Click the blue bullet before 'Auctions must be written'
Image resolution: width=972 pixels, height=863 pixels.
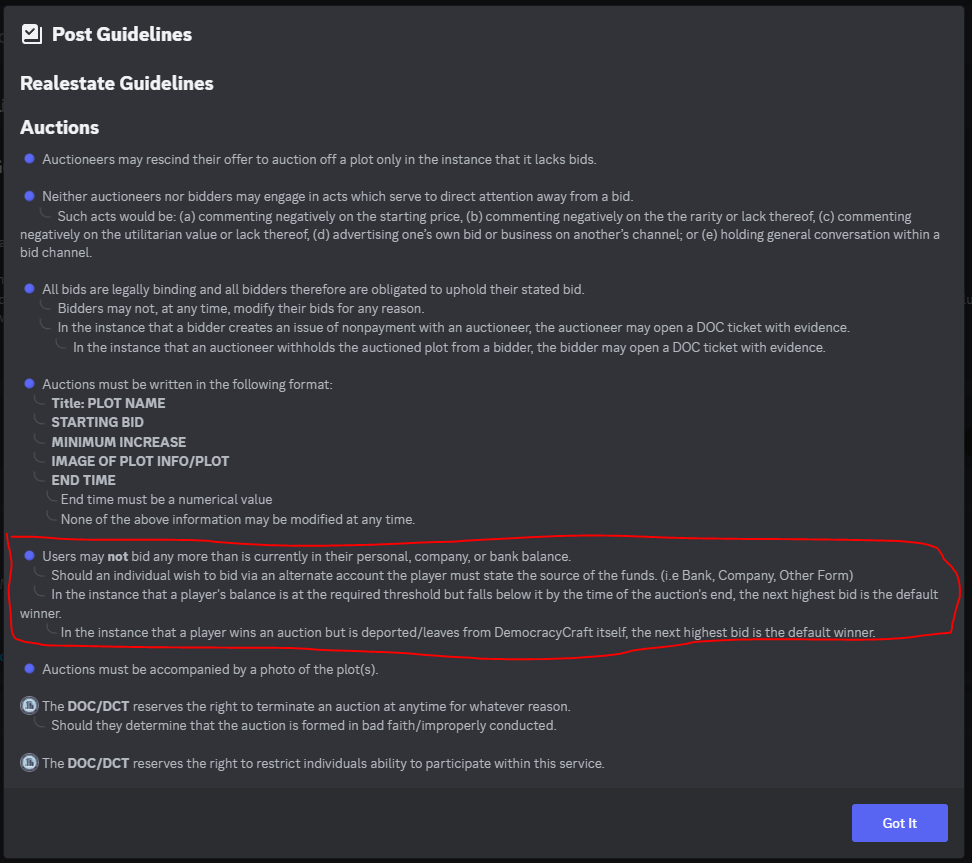pos(29,384)
